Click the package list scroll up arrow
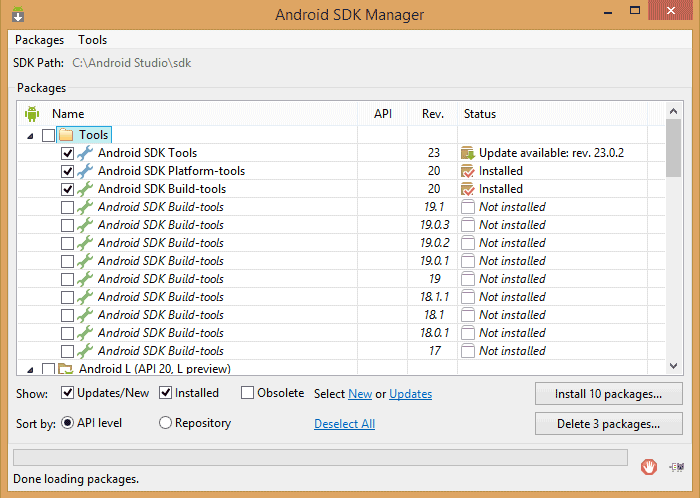Image resolution: width=700 pixels, height=498 pixels. point(674,111)
